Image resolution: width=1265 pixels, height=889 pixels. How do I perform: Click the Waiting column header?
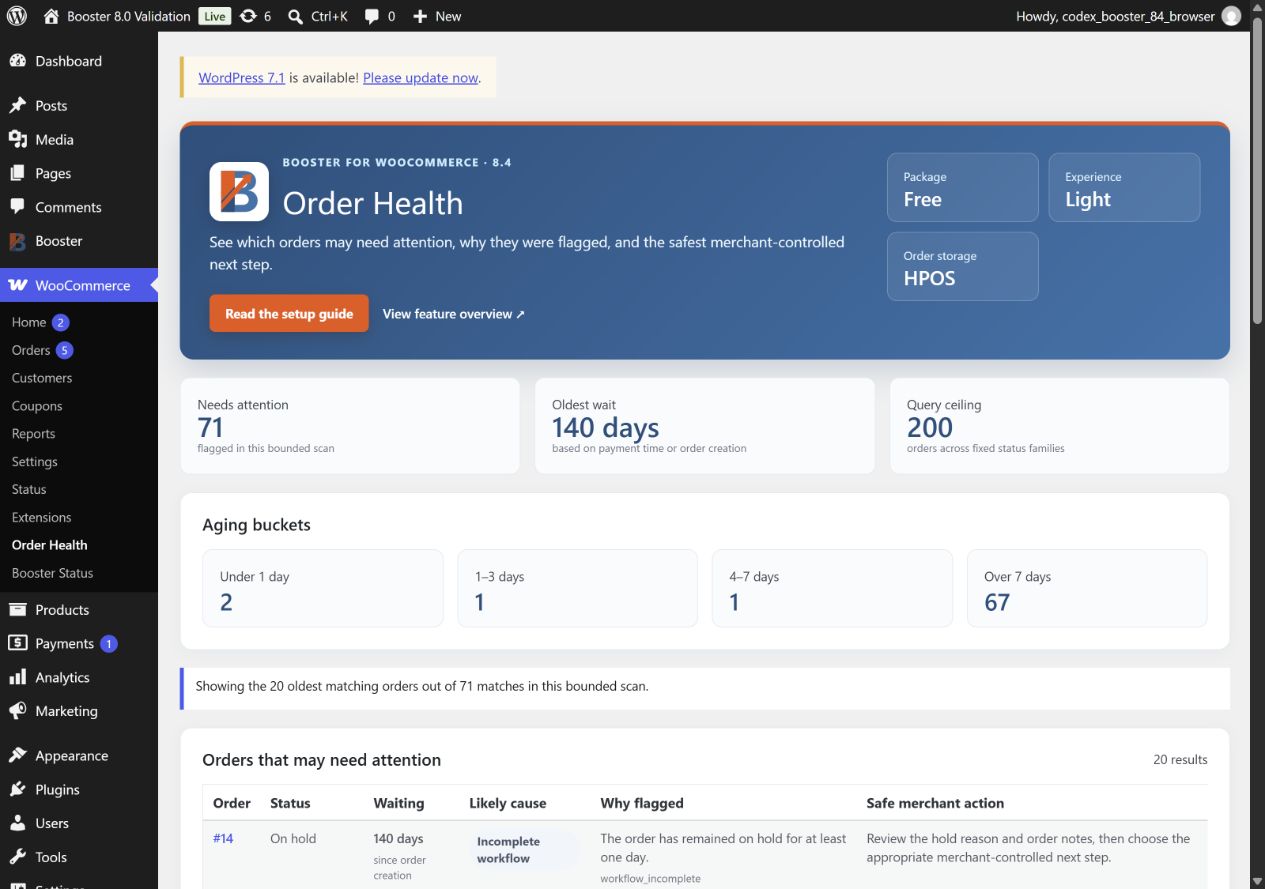tap(399, 803)
